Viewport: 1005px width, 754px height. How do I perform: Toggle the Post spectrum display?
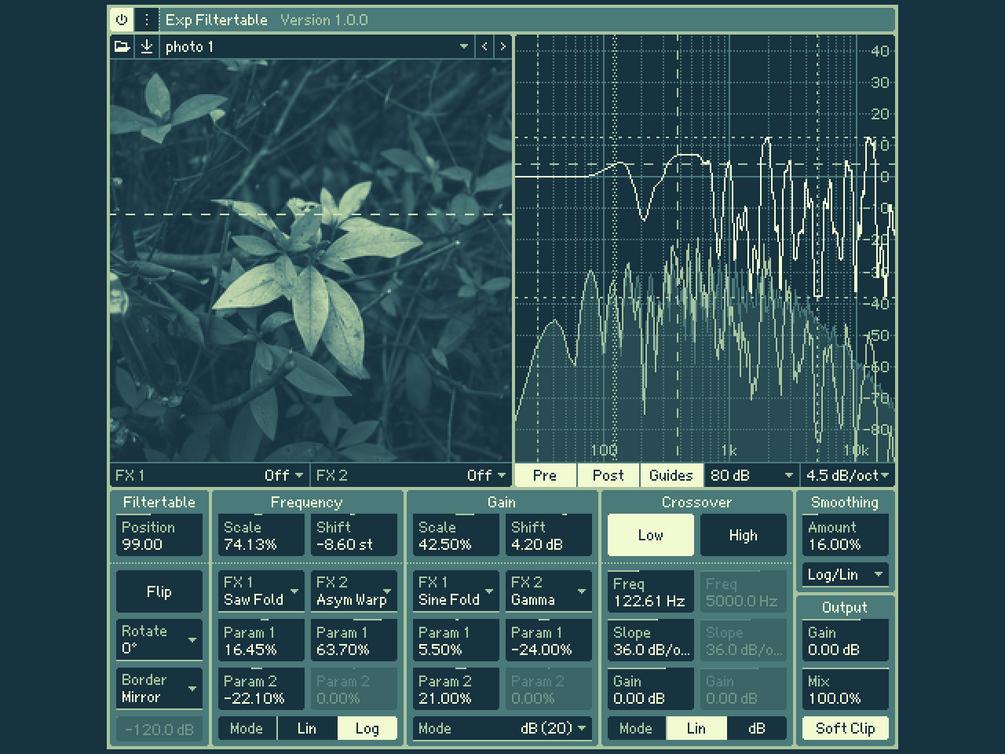coord(608,475)
